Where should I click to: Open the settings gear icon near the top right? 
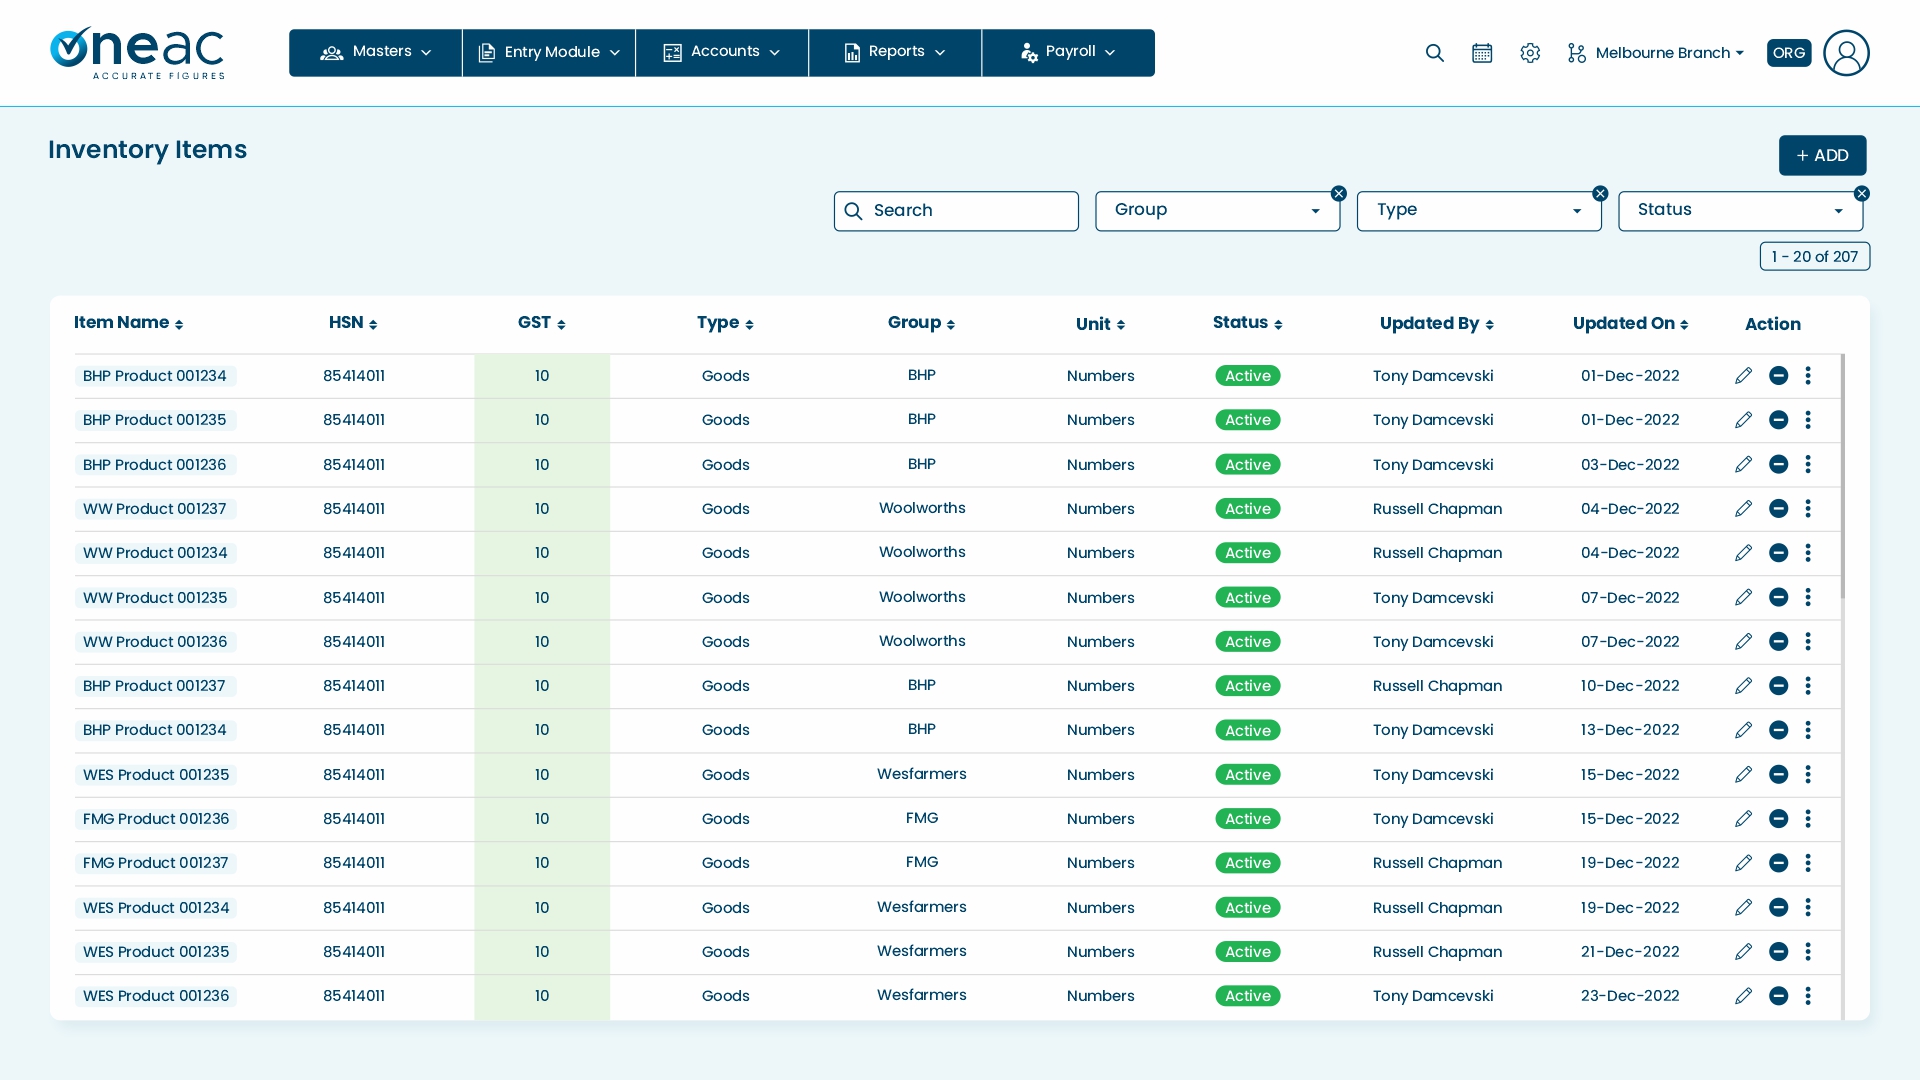(x=1530, y=53)
